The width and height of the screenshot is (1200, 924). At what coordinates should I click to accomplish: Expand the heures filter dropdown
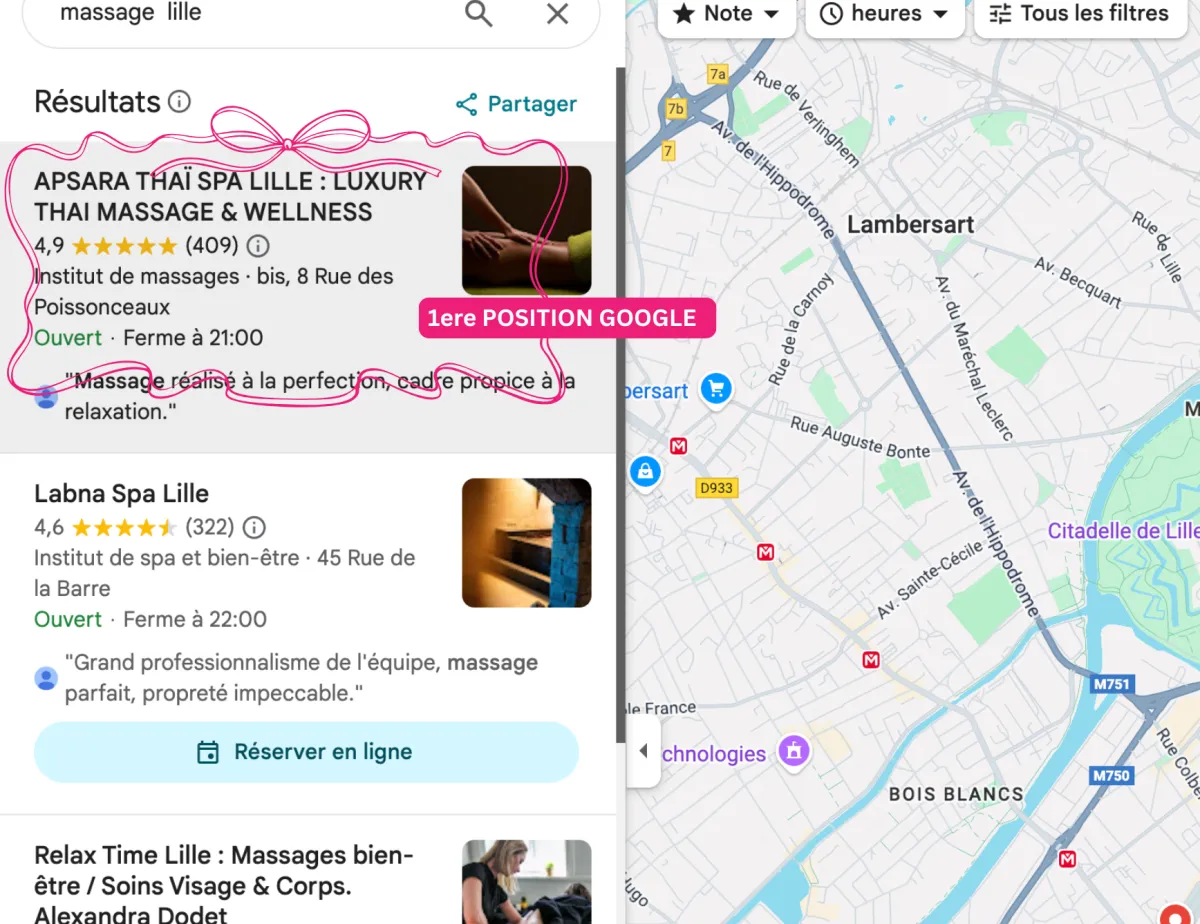point(885,14)
